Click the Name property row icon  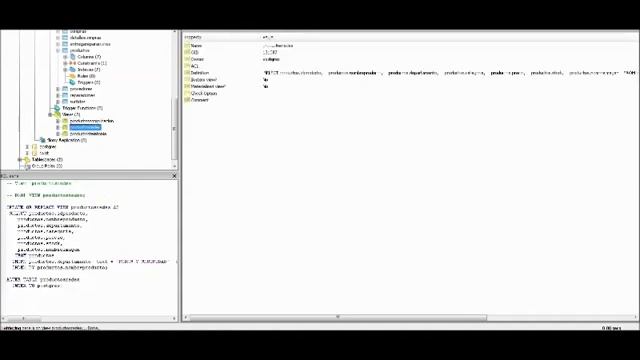pyautogui.click(x=187, y=46)
